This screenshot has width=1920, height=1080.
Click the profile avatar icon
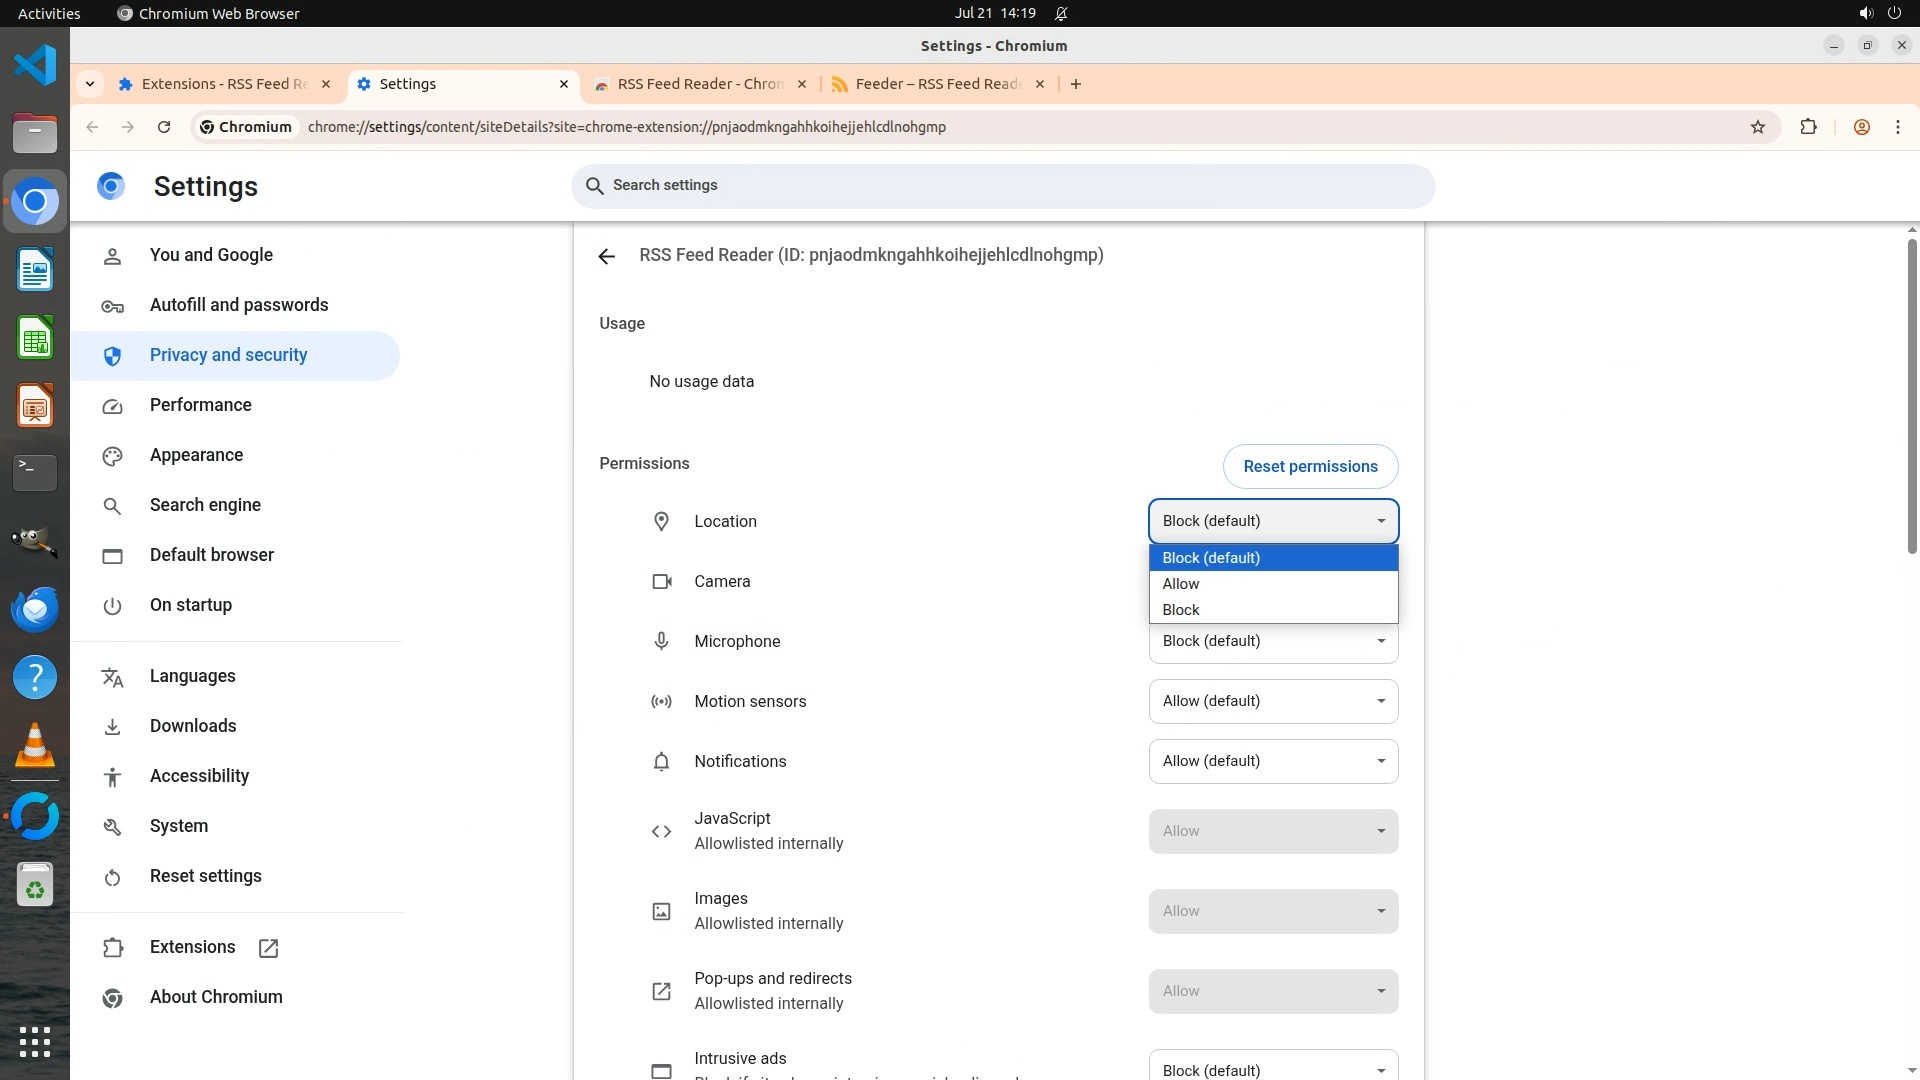(1861, 127)
